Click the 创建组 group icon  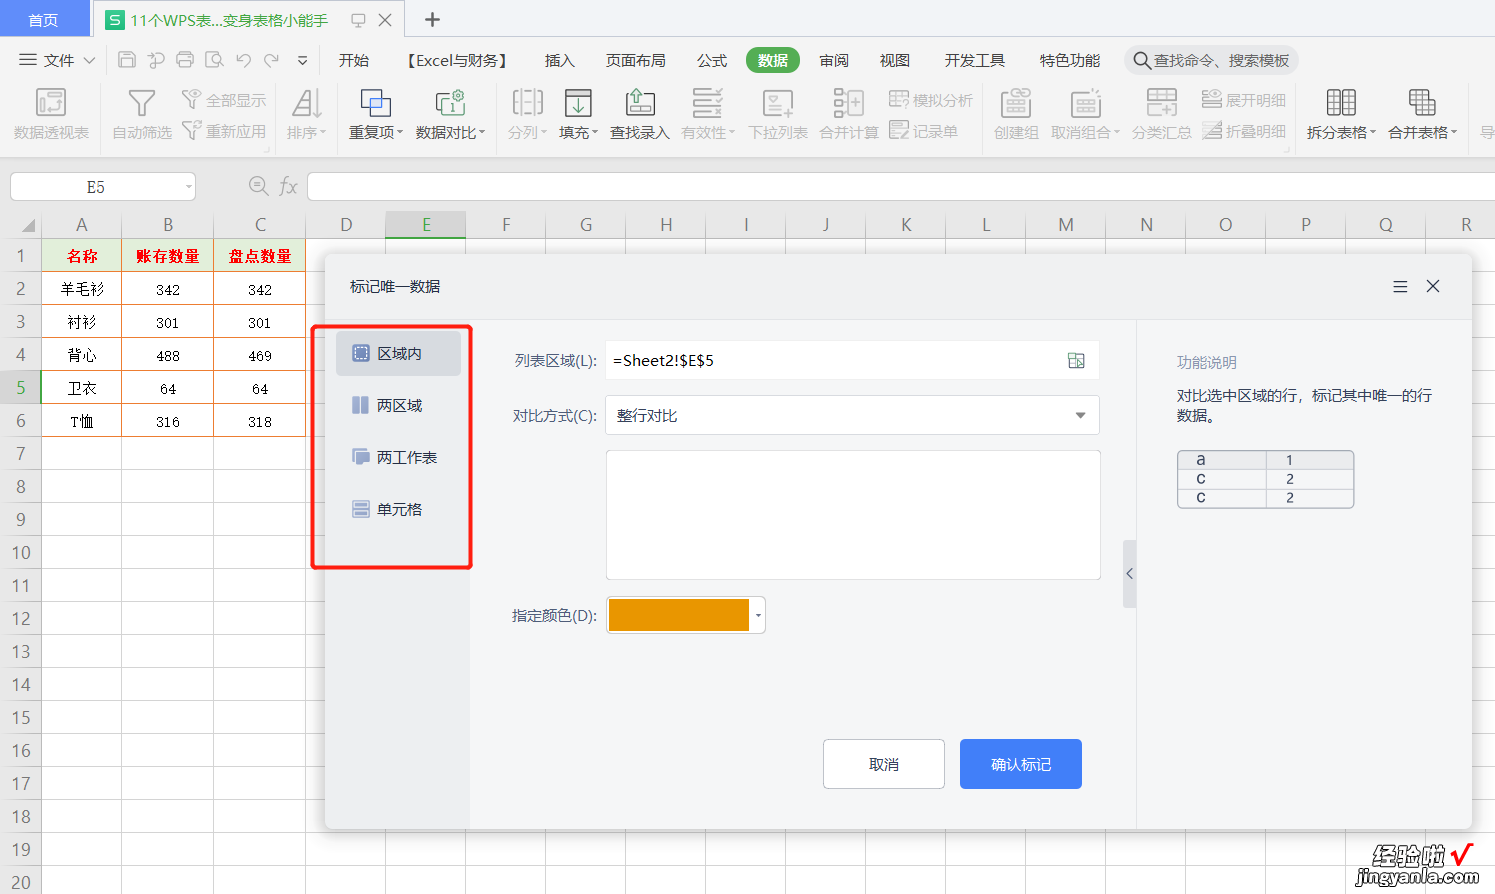[x=1016, y=103]
